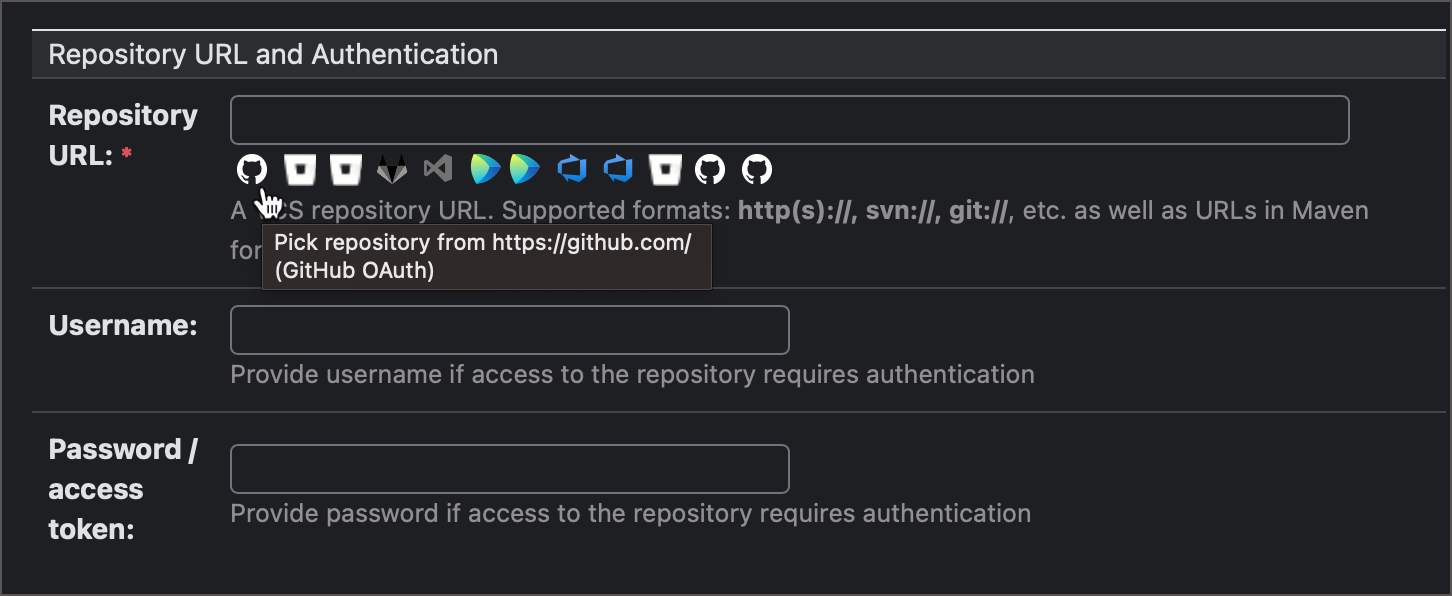1452x596 pixels.
Task: Select the second teal triangle provider icon
Action: (x=525, y=169)
